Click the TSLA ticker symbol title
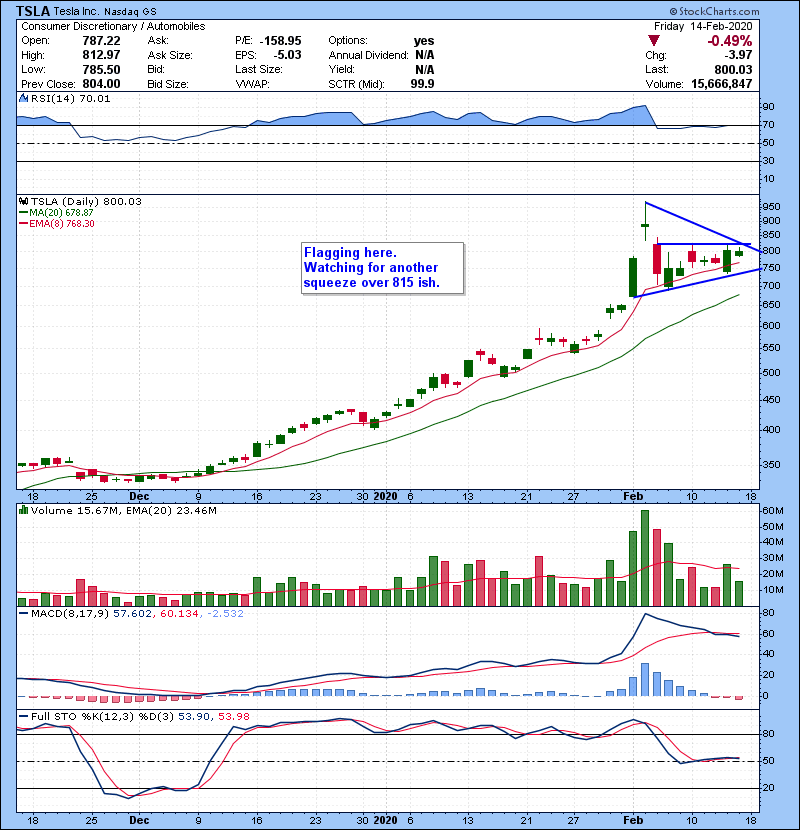Screen dimensions: 800x830 (33, 11)
